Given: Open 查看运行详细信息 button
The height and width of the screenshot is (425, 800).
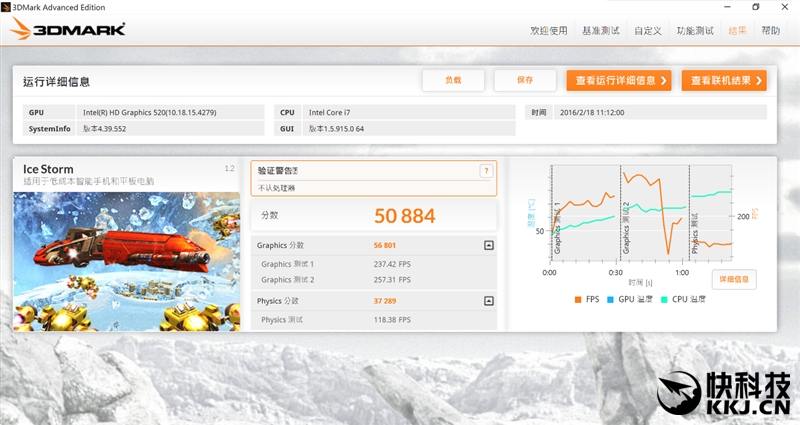Looking at the screenshot, I should click(x=618, y=80).
